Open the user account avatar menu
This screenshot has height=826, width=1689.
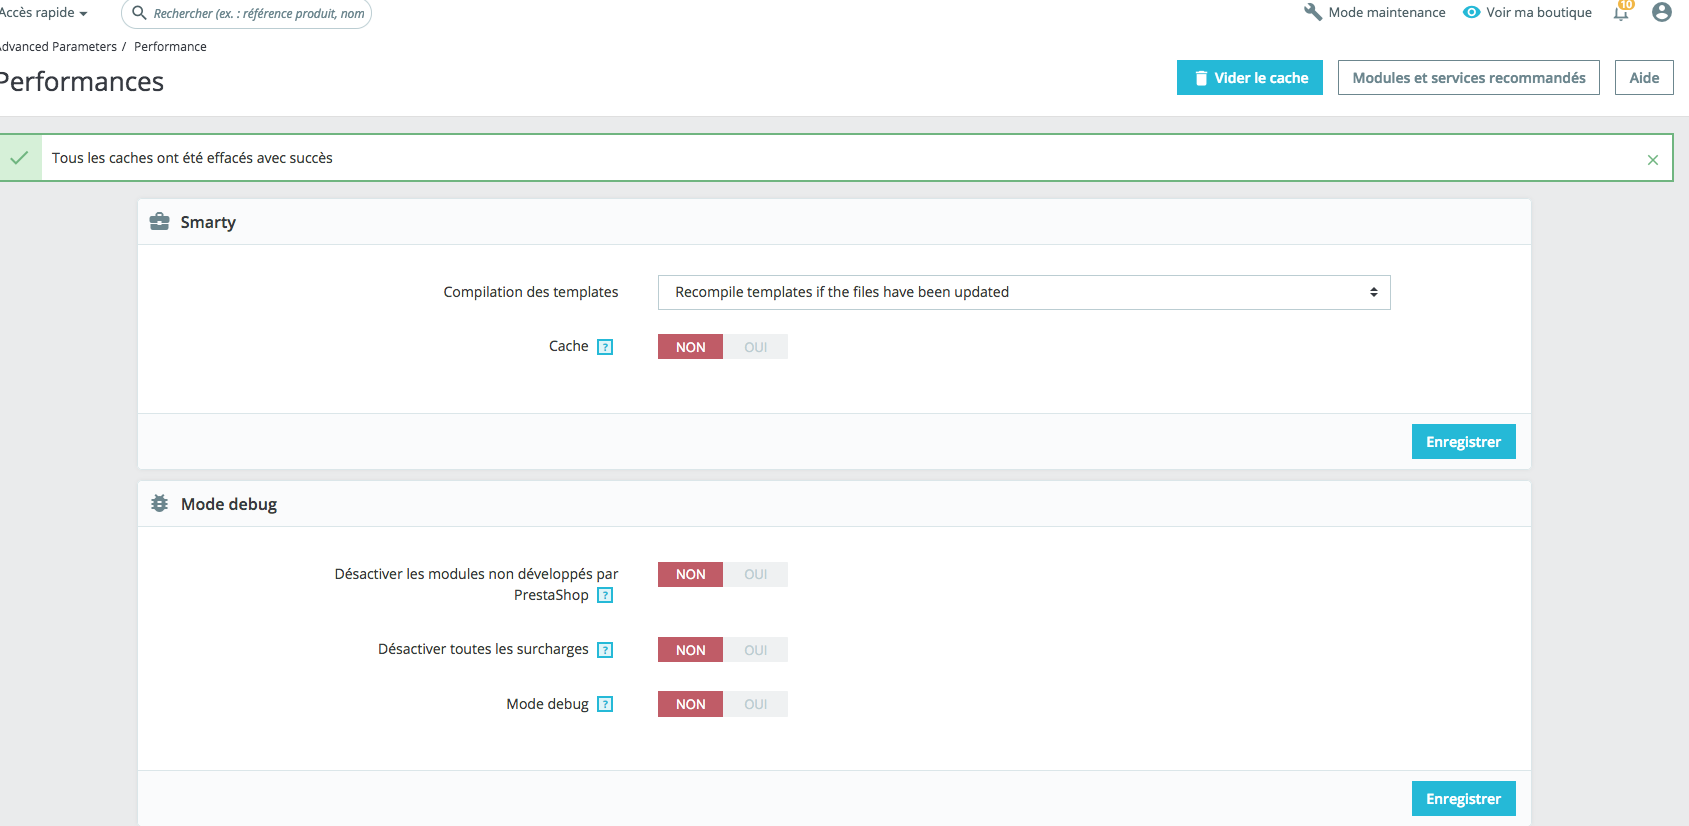[x=1662, y=12]
